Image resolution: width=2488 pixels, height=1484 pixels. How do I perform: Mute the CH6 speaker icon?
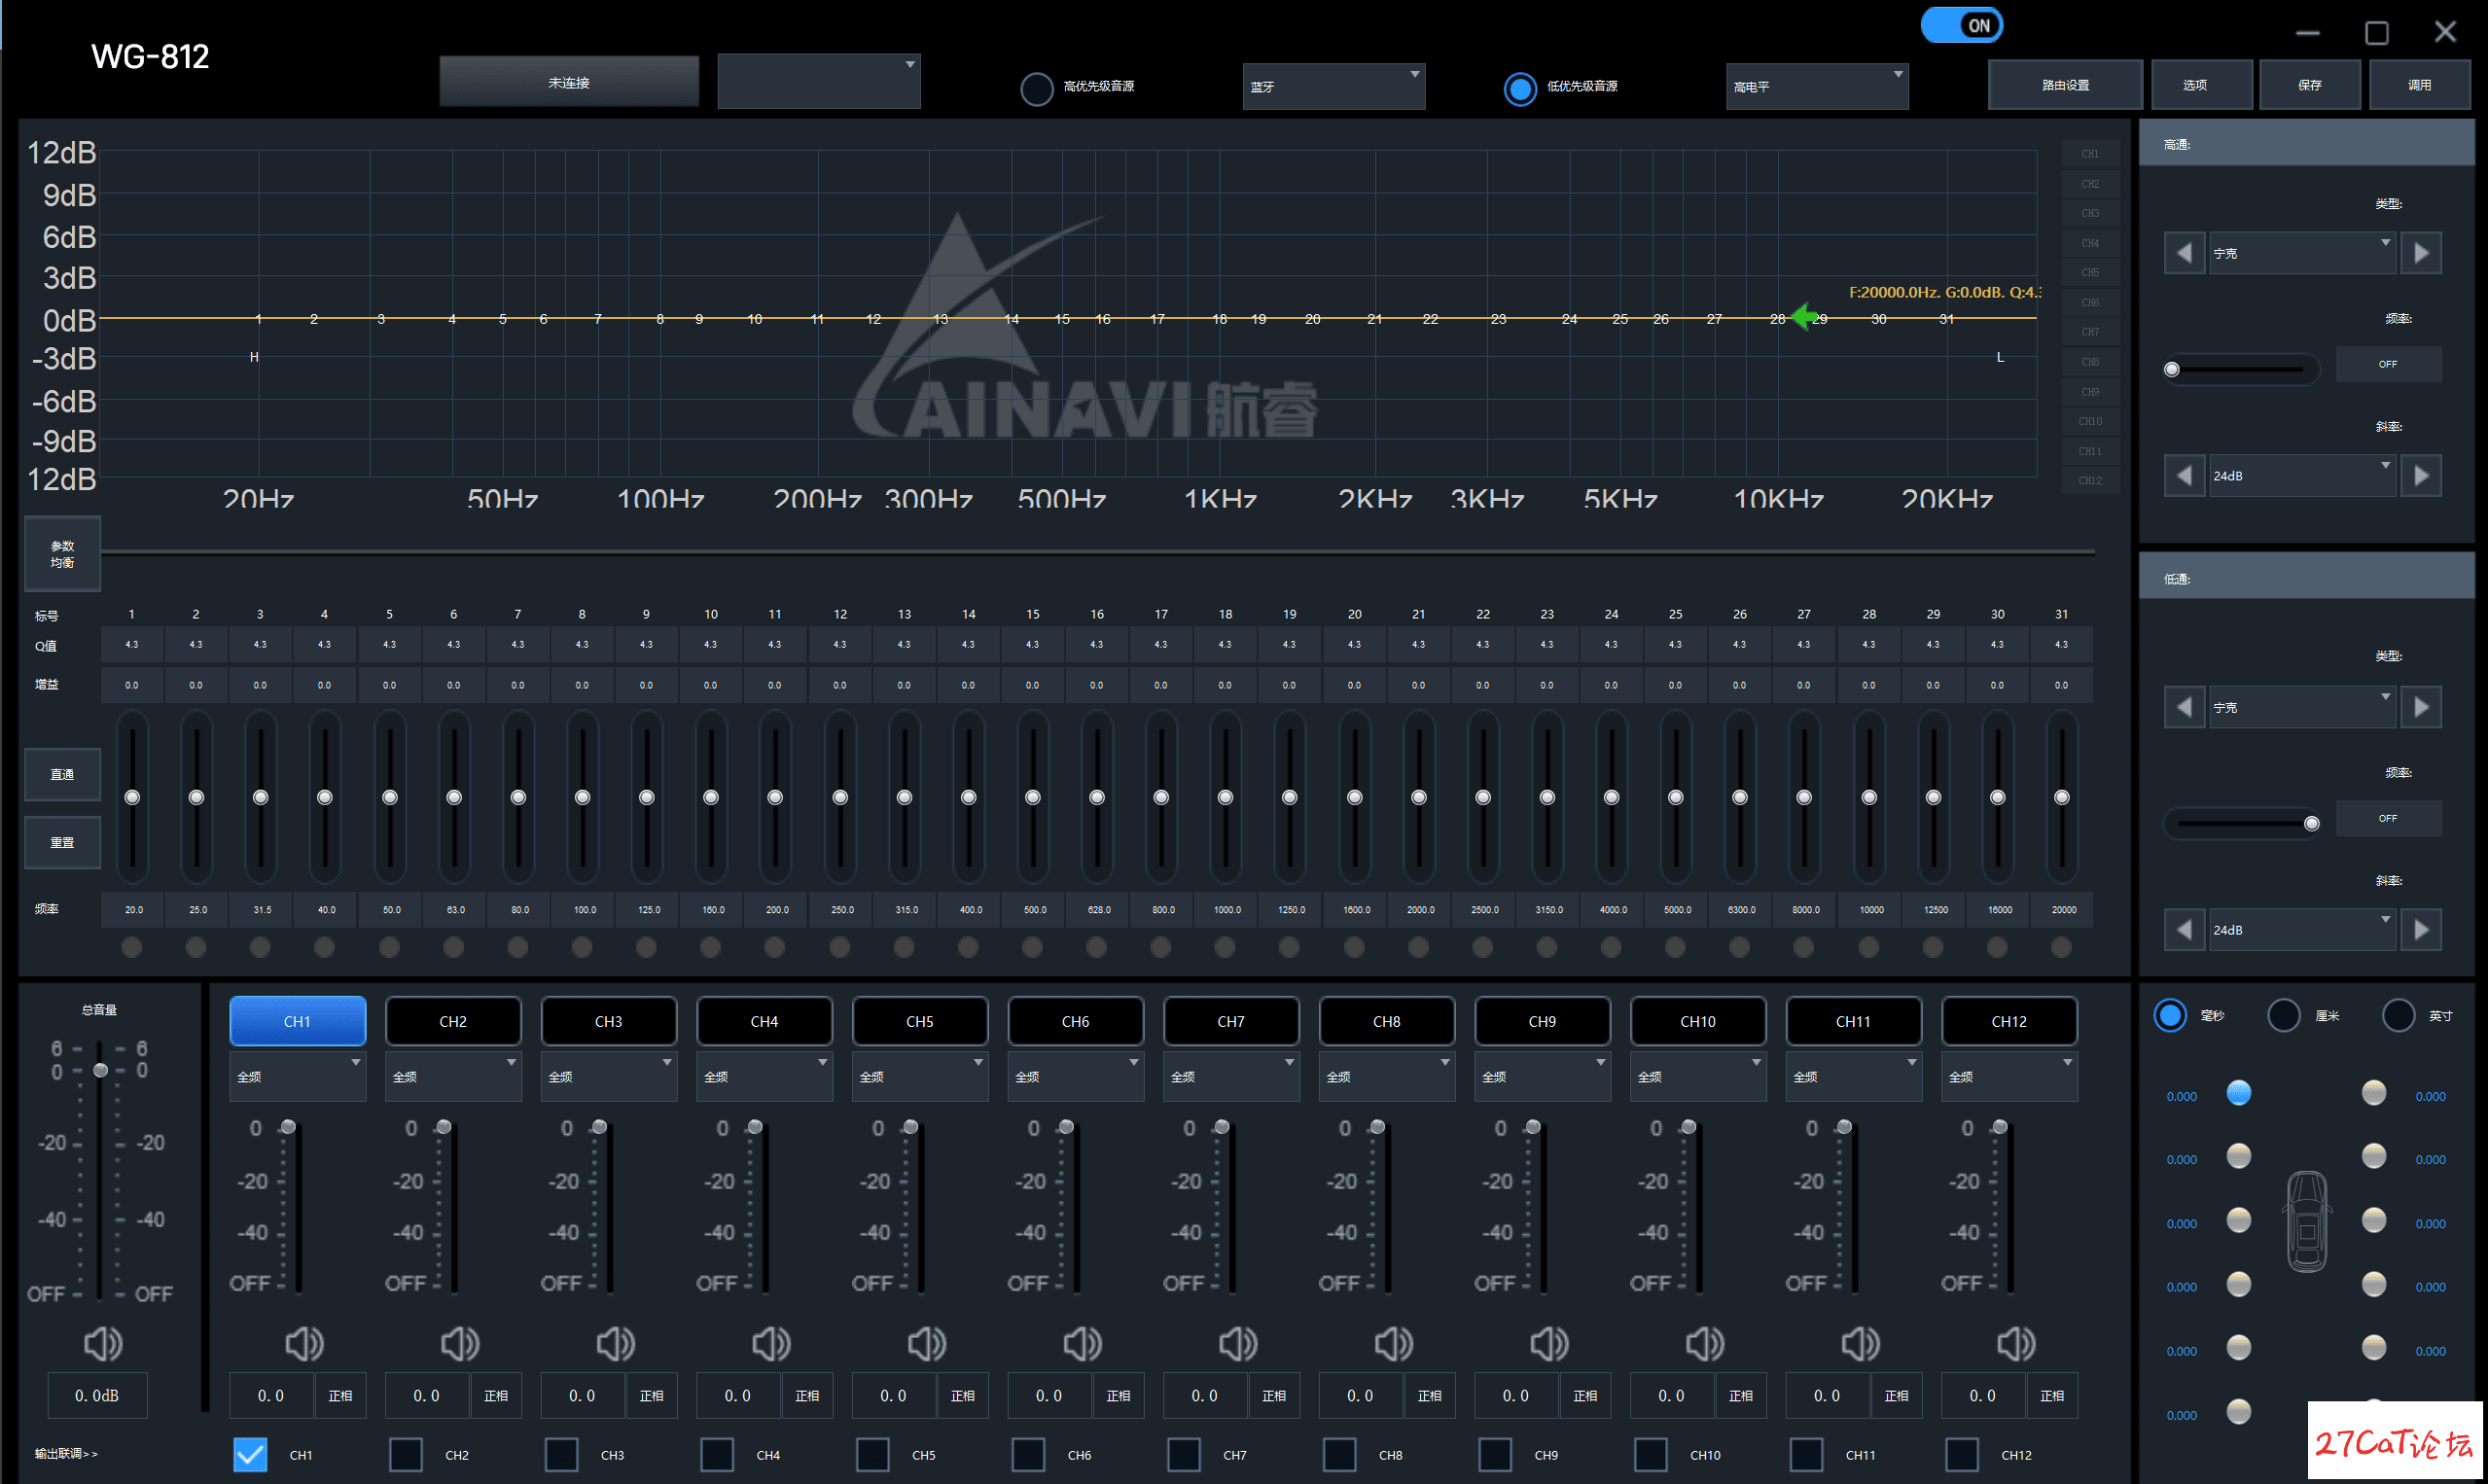pyautogui.click(x=1082, y=1343)
